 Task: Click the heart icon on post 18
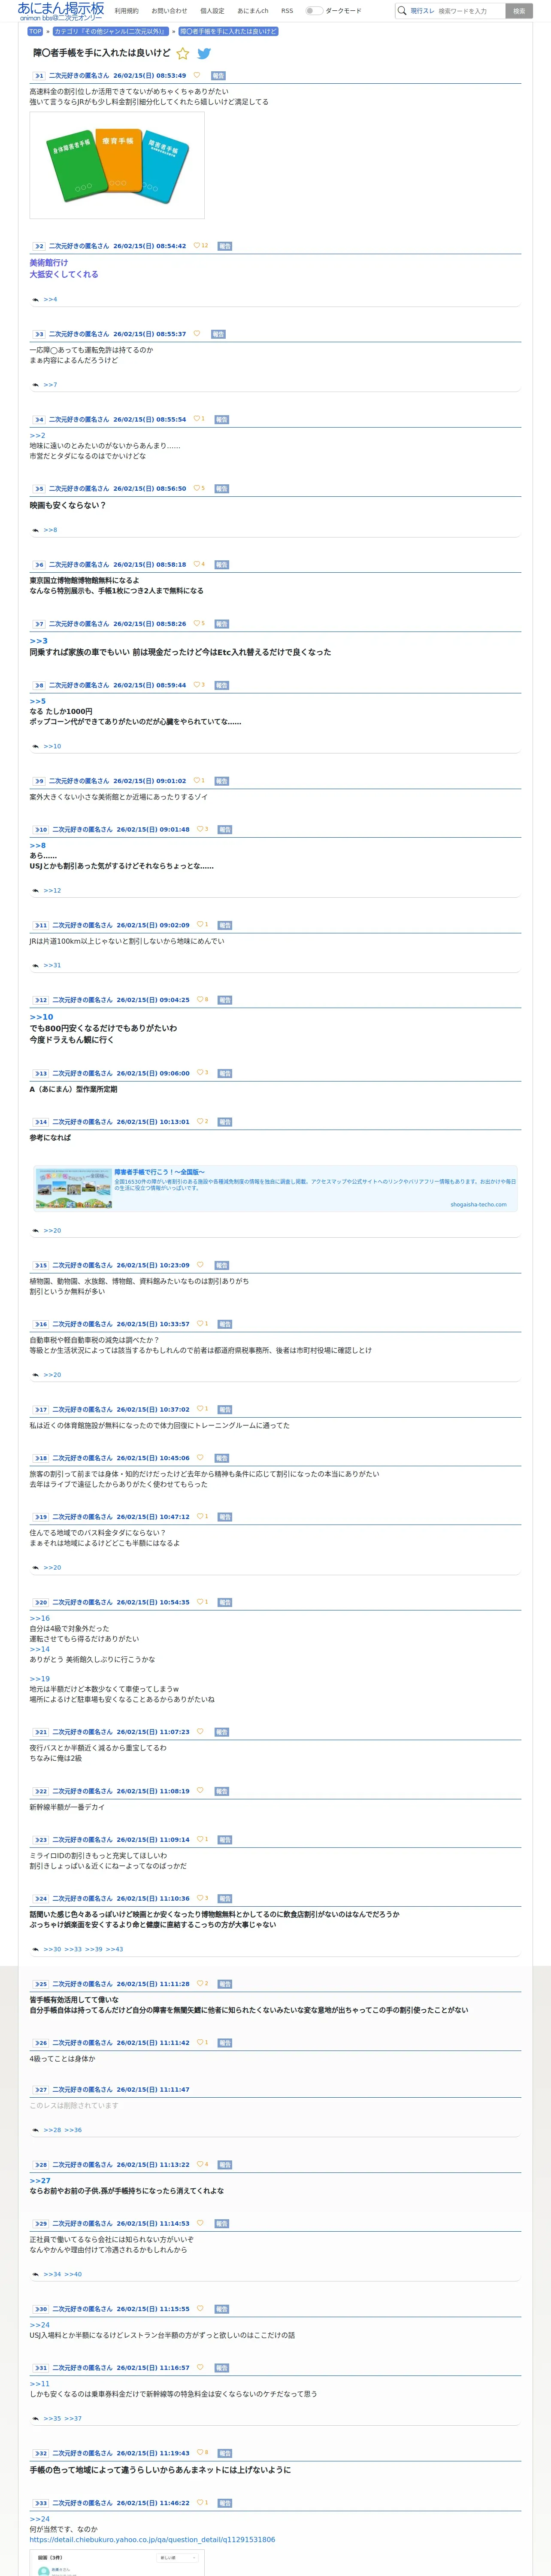(x=200, y=1458)
